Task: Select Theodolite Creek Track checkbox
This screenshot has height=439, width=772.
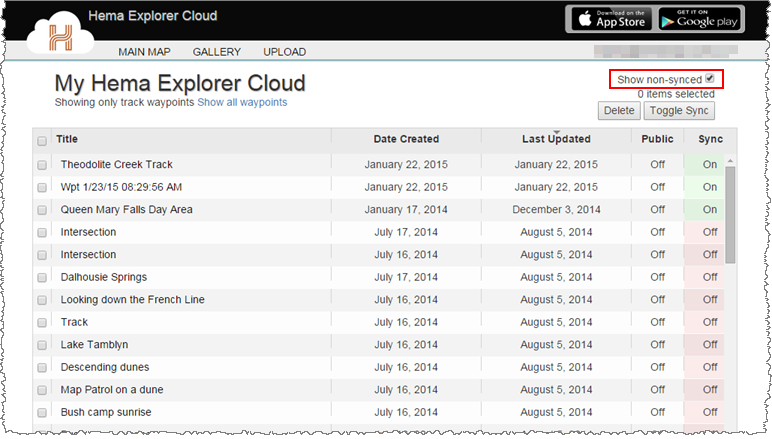Action: (42, 165)
